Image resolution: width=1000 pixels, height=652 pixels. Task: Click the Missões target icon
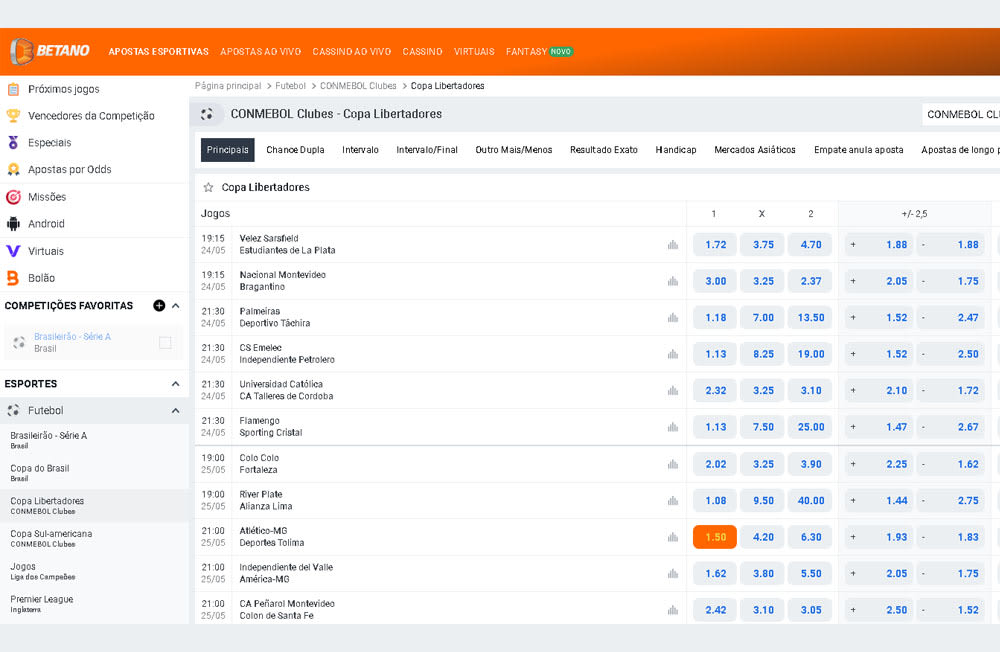pyautogui.click(x=13, y=197)
